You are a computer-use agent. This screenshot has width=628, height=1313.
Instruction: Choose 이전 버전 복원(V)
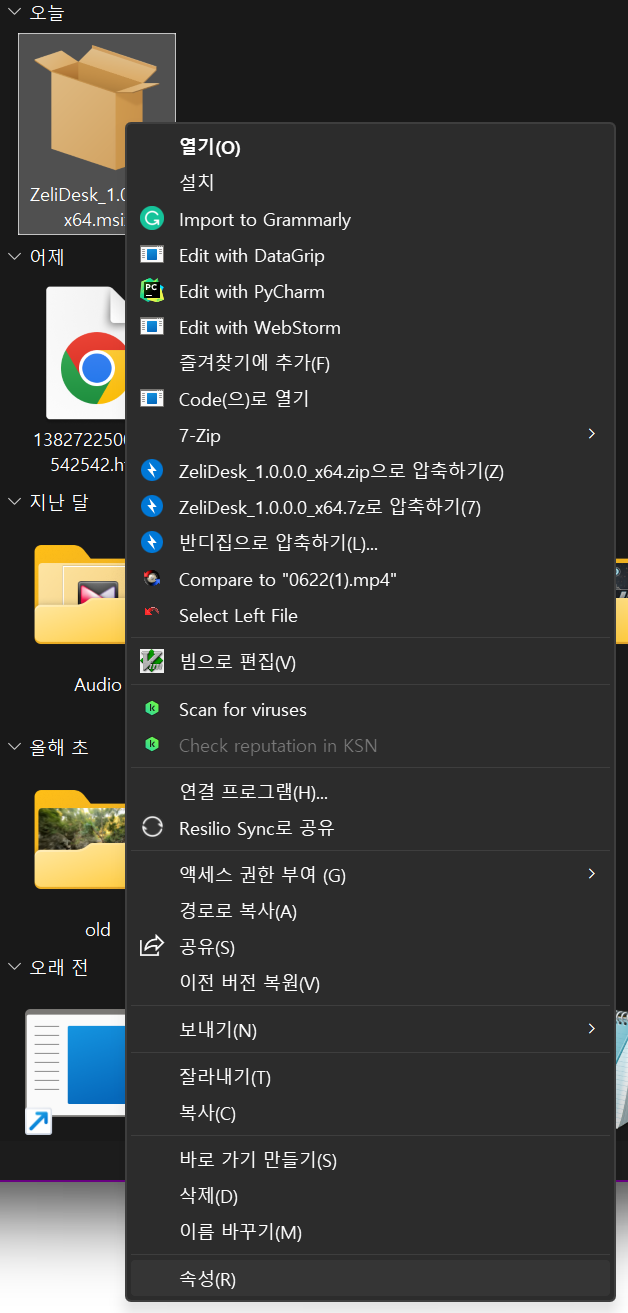point(370,983)
